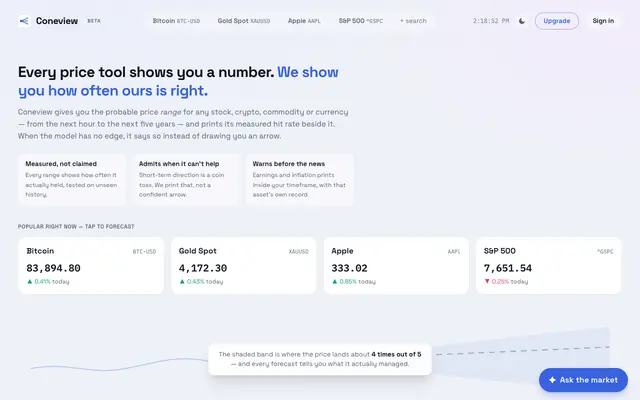
Task: Click the Sign in link
Action: (603, 21)
